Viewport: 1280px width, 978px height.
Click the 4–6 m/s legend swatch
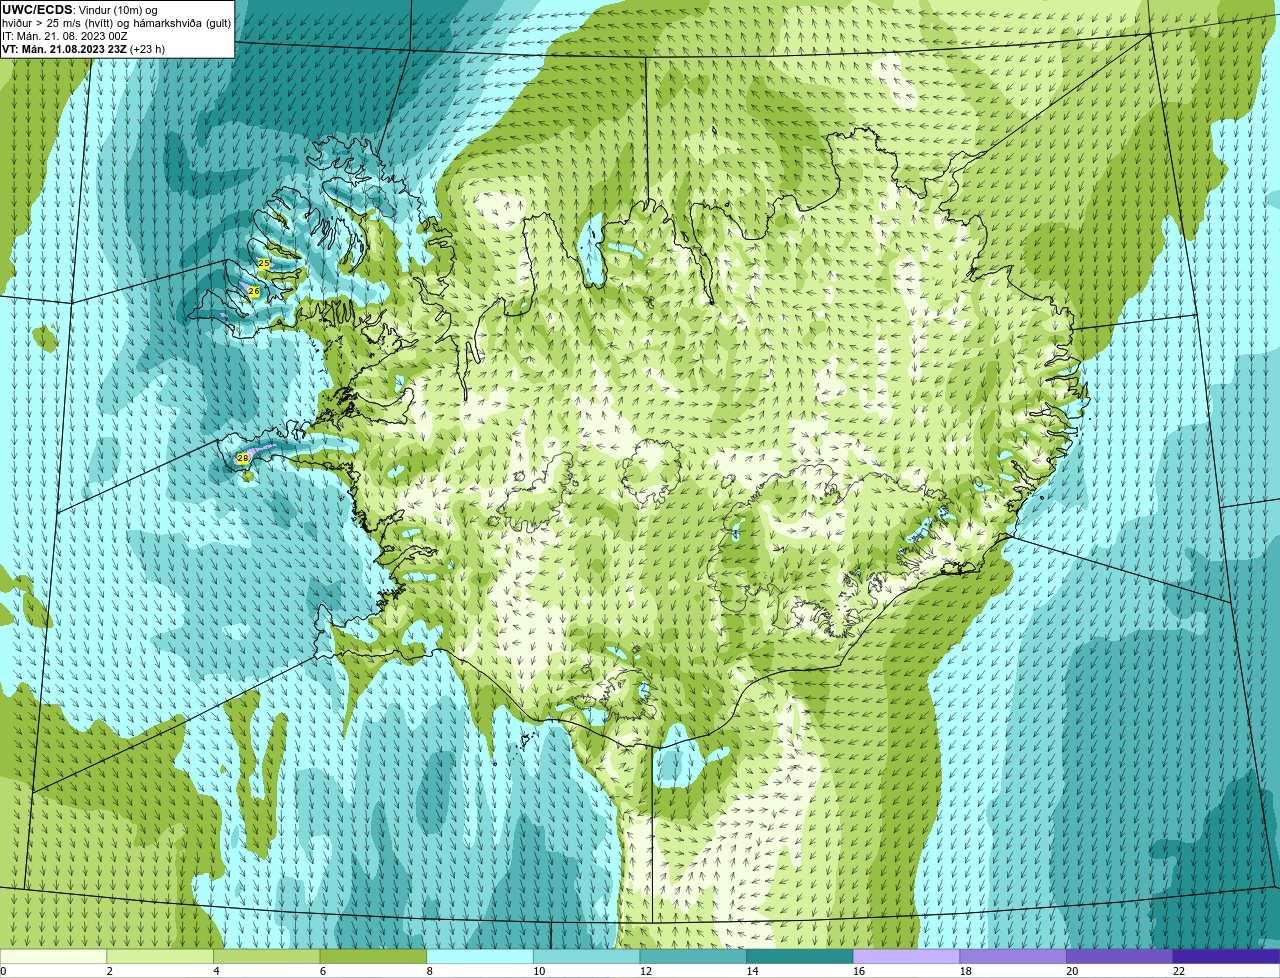(x=267, y=957)
